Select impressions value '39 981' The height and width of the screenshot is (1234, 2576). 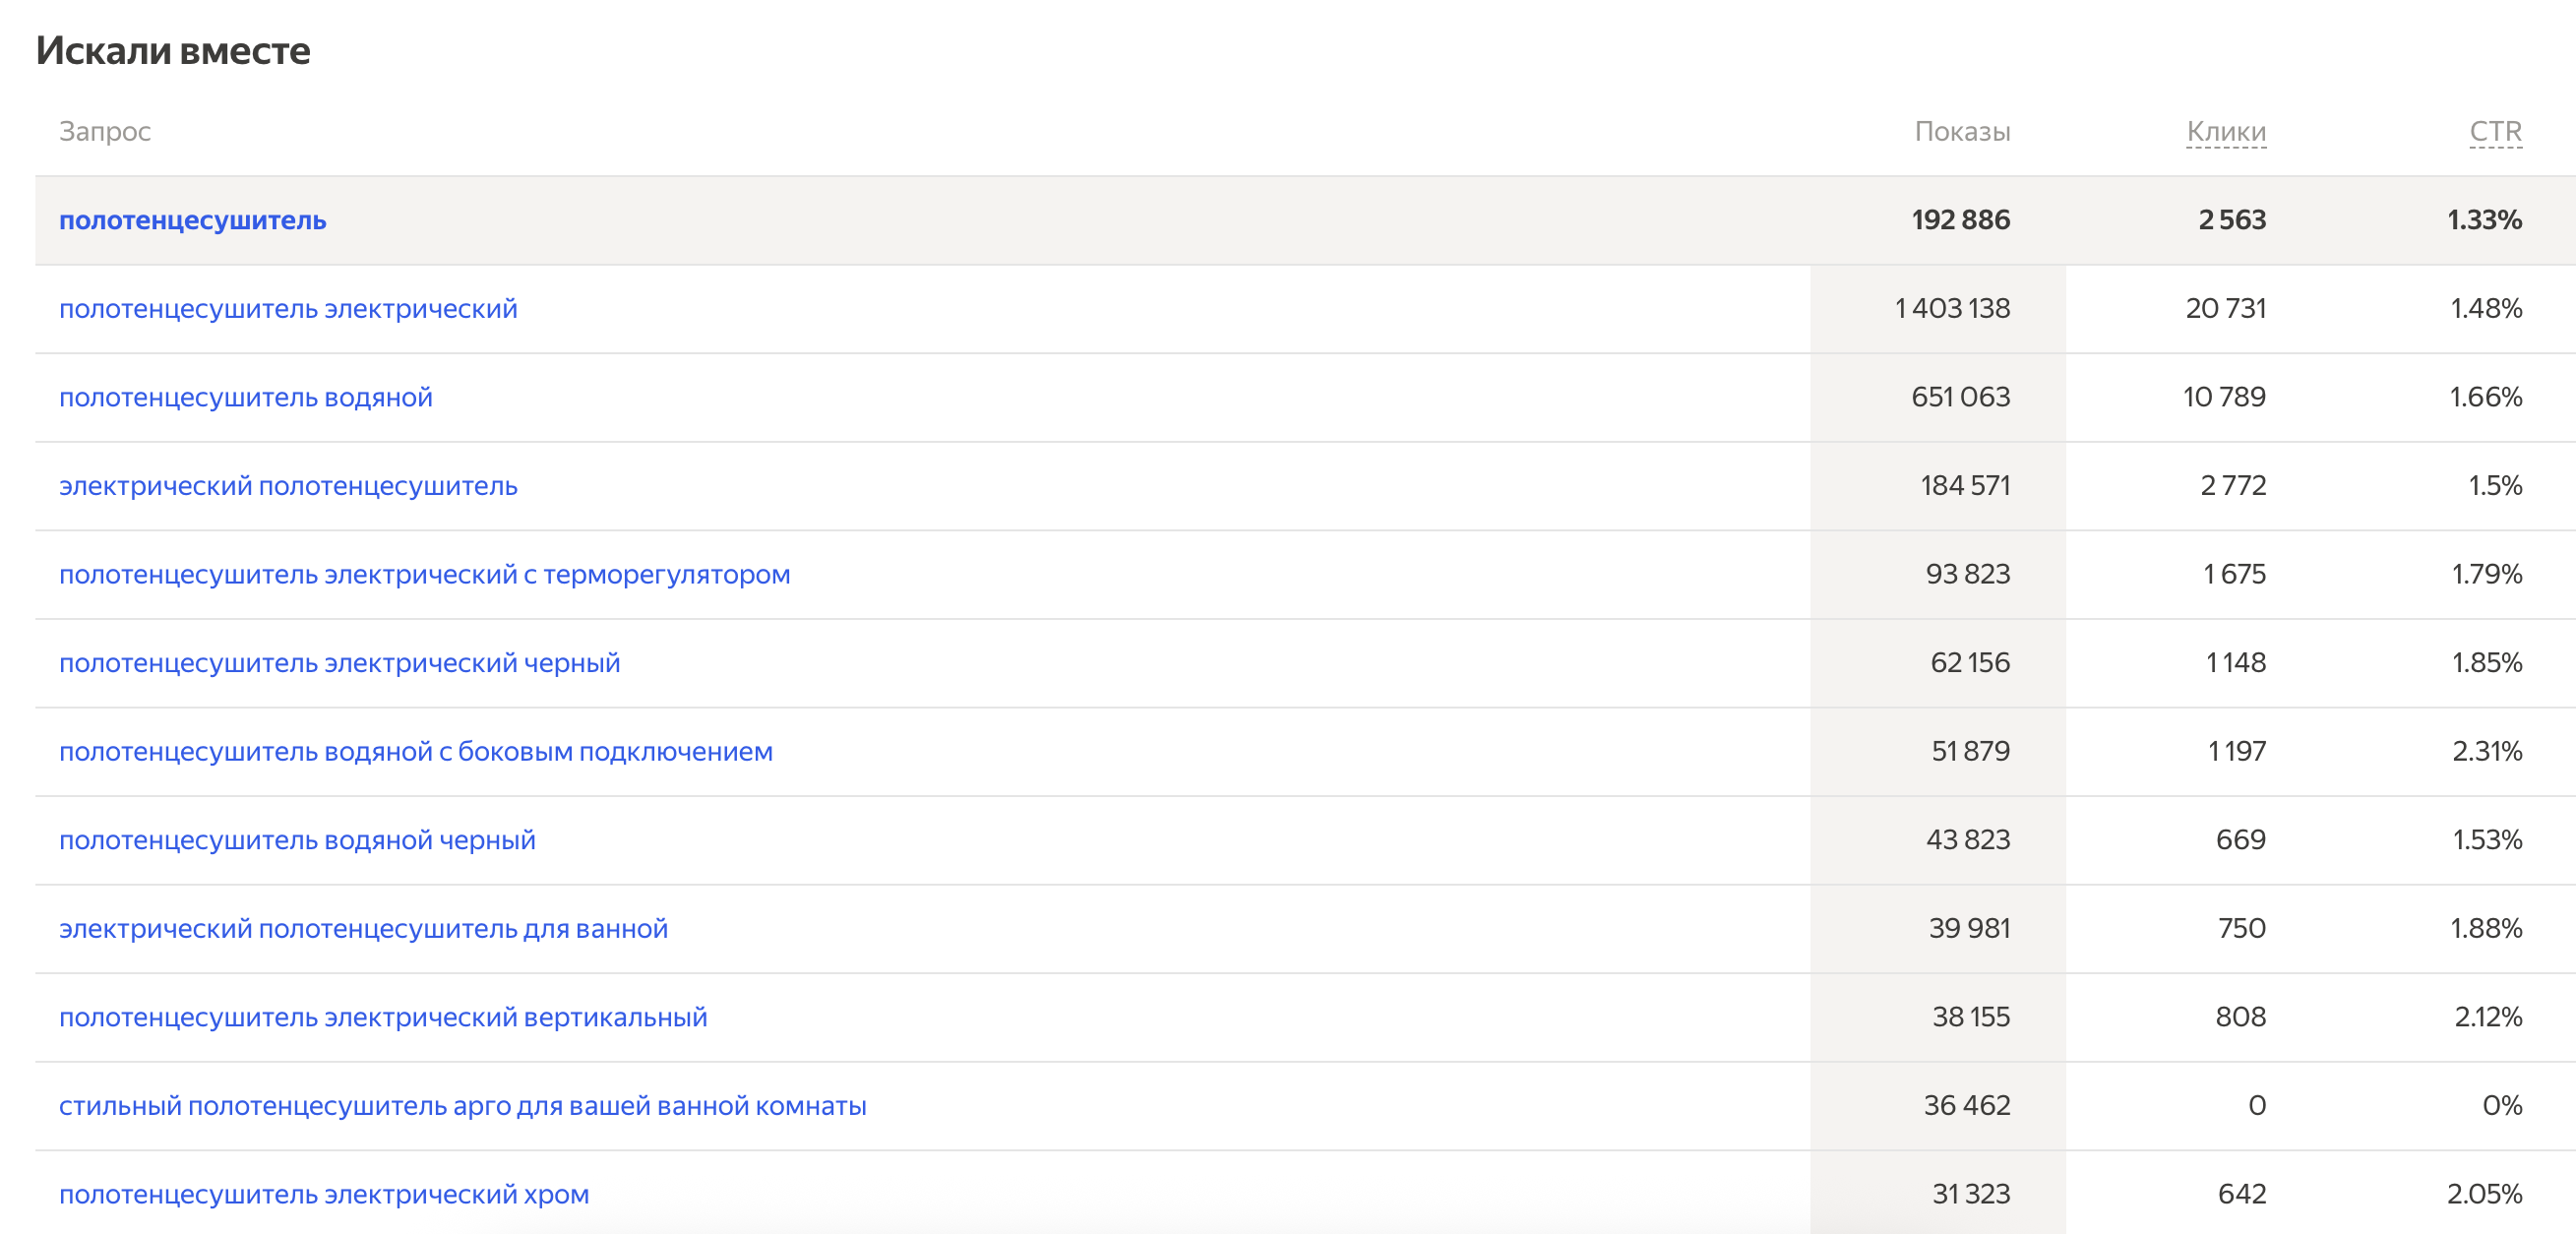pyautogui.click(x=1969, y=929)
